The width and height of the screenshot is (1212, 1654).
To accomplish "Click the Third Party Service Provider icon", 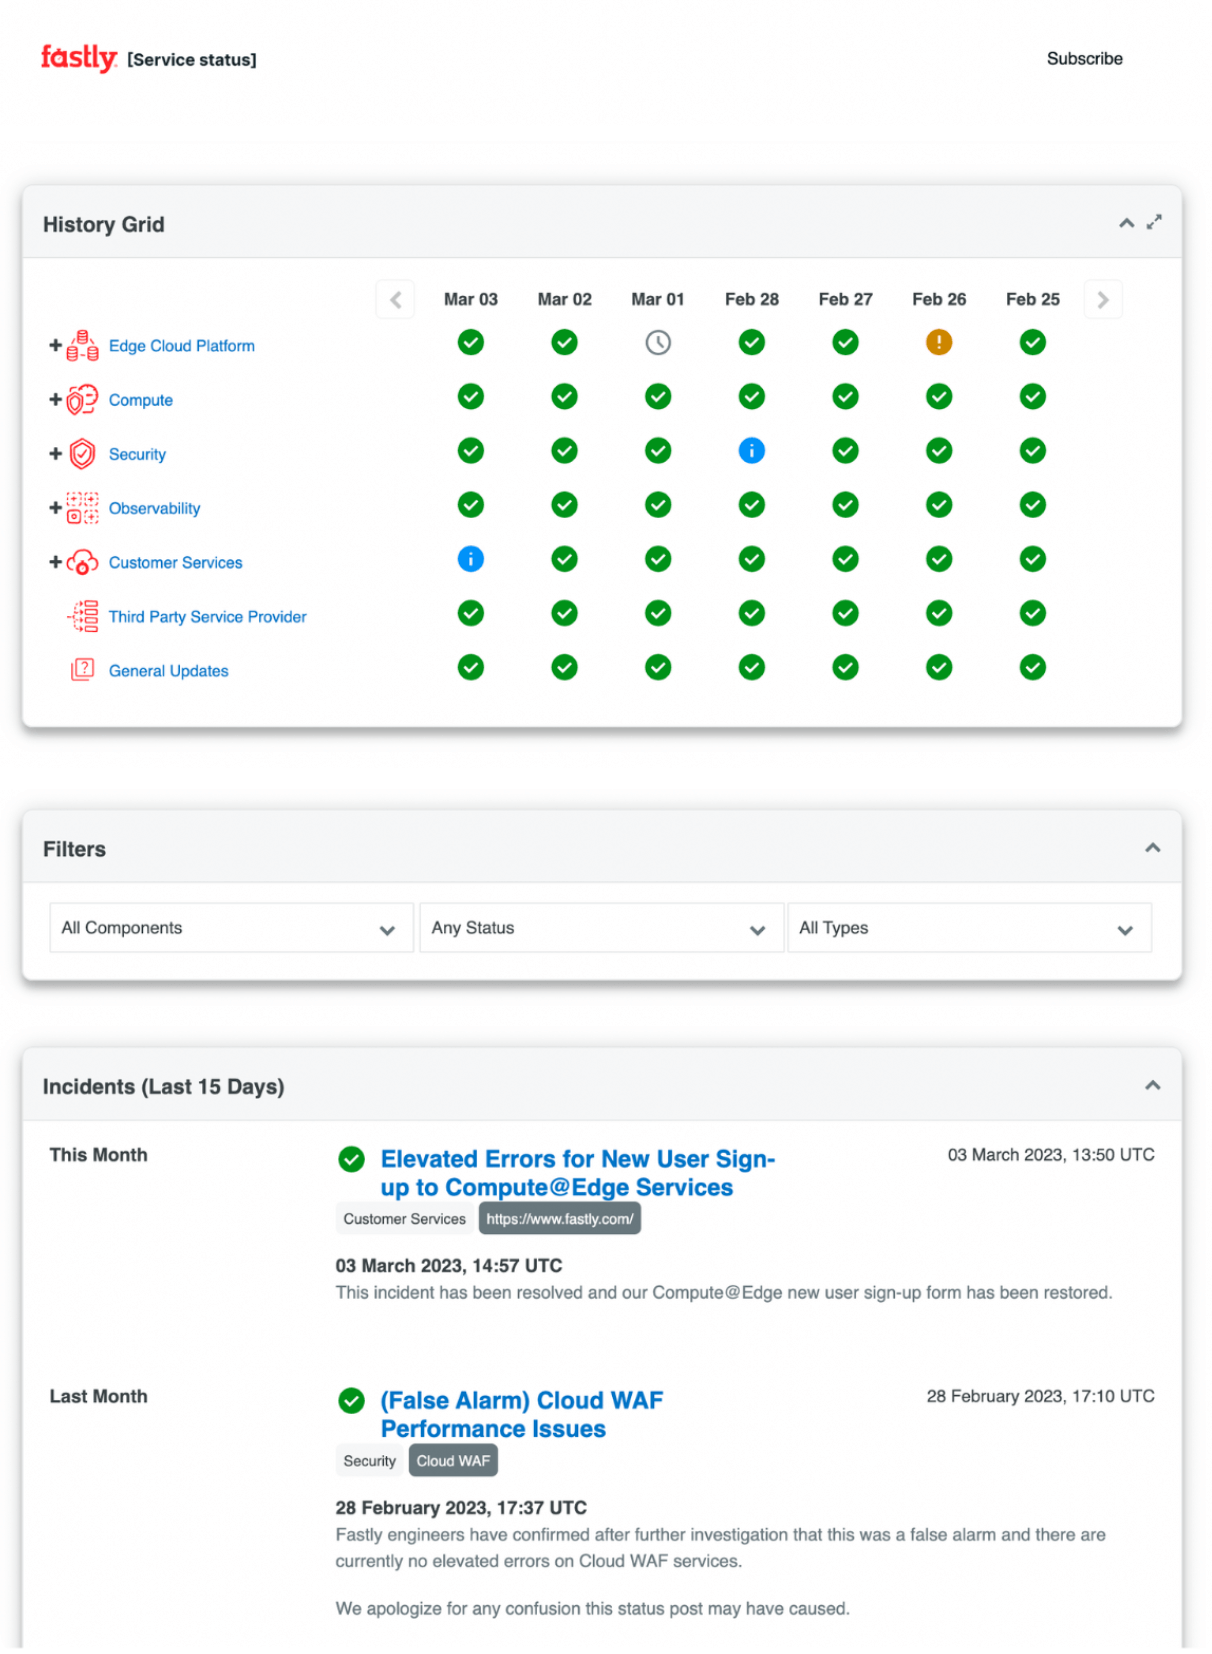I will pos(83,617).
